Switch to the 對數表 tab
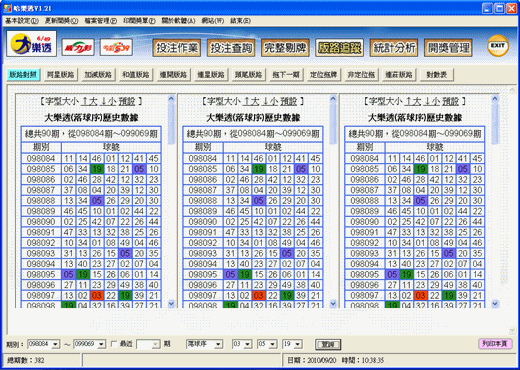The image size is (520, 370). [437, 74]
